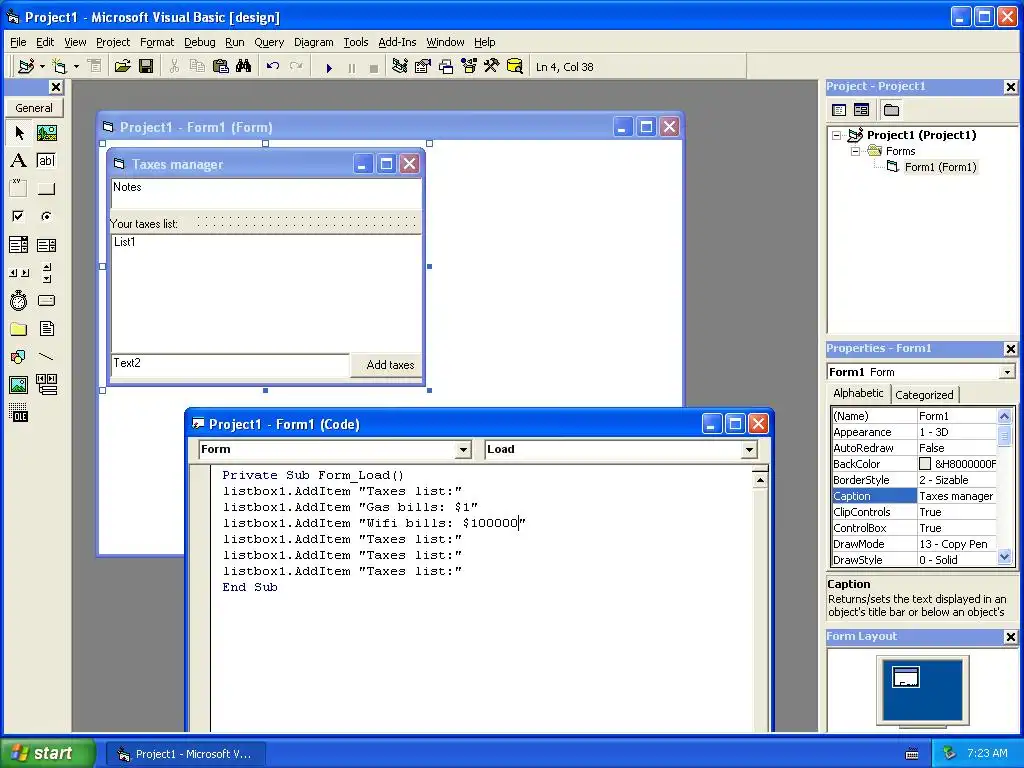Click the form thumbnail in Form Layout
This screenshot has height=768, width=1024.
pyautogui.click(x=906, y=677)
